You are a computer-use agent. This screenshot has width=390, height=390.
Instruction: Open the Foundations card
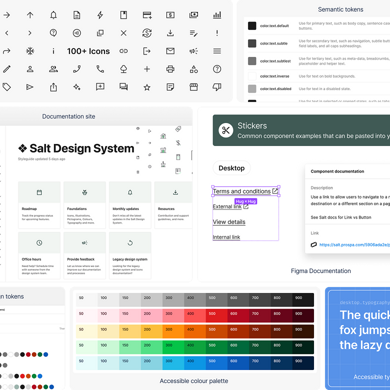pyautogui.click(x=85, y=205)
